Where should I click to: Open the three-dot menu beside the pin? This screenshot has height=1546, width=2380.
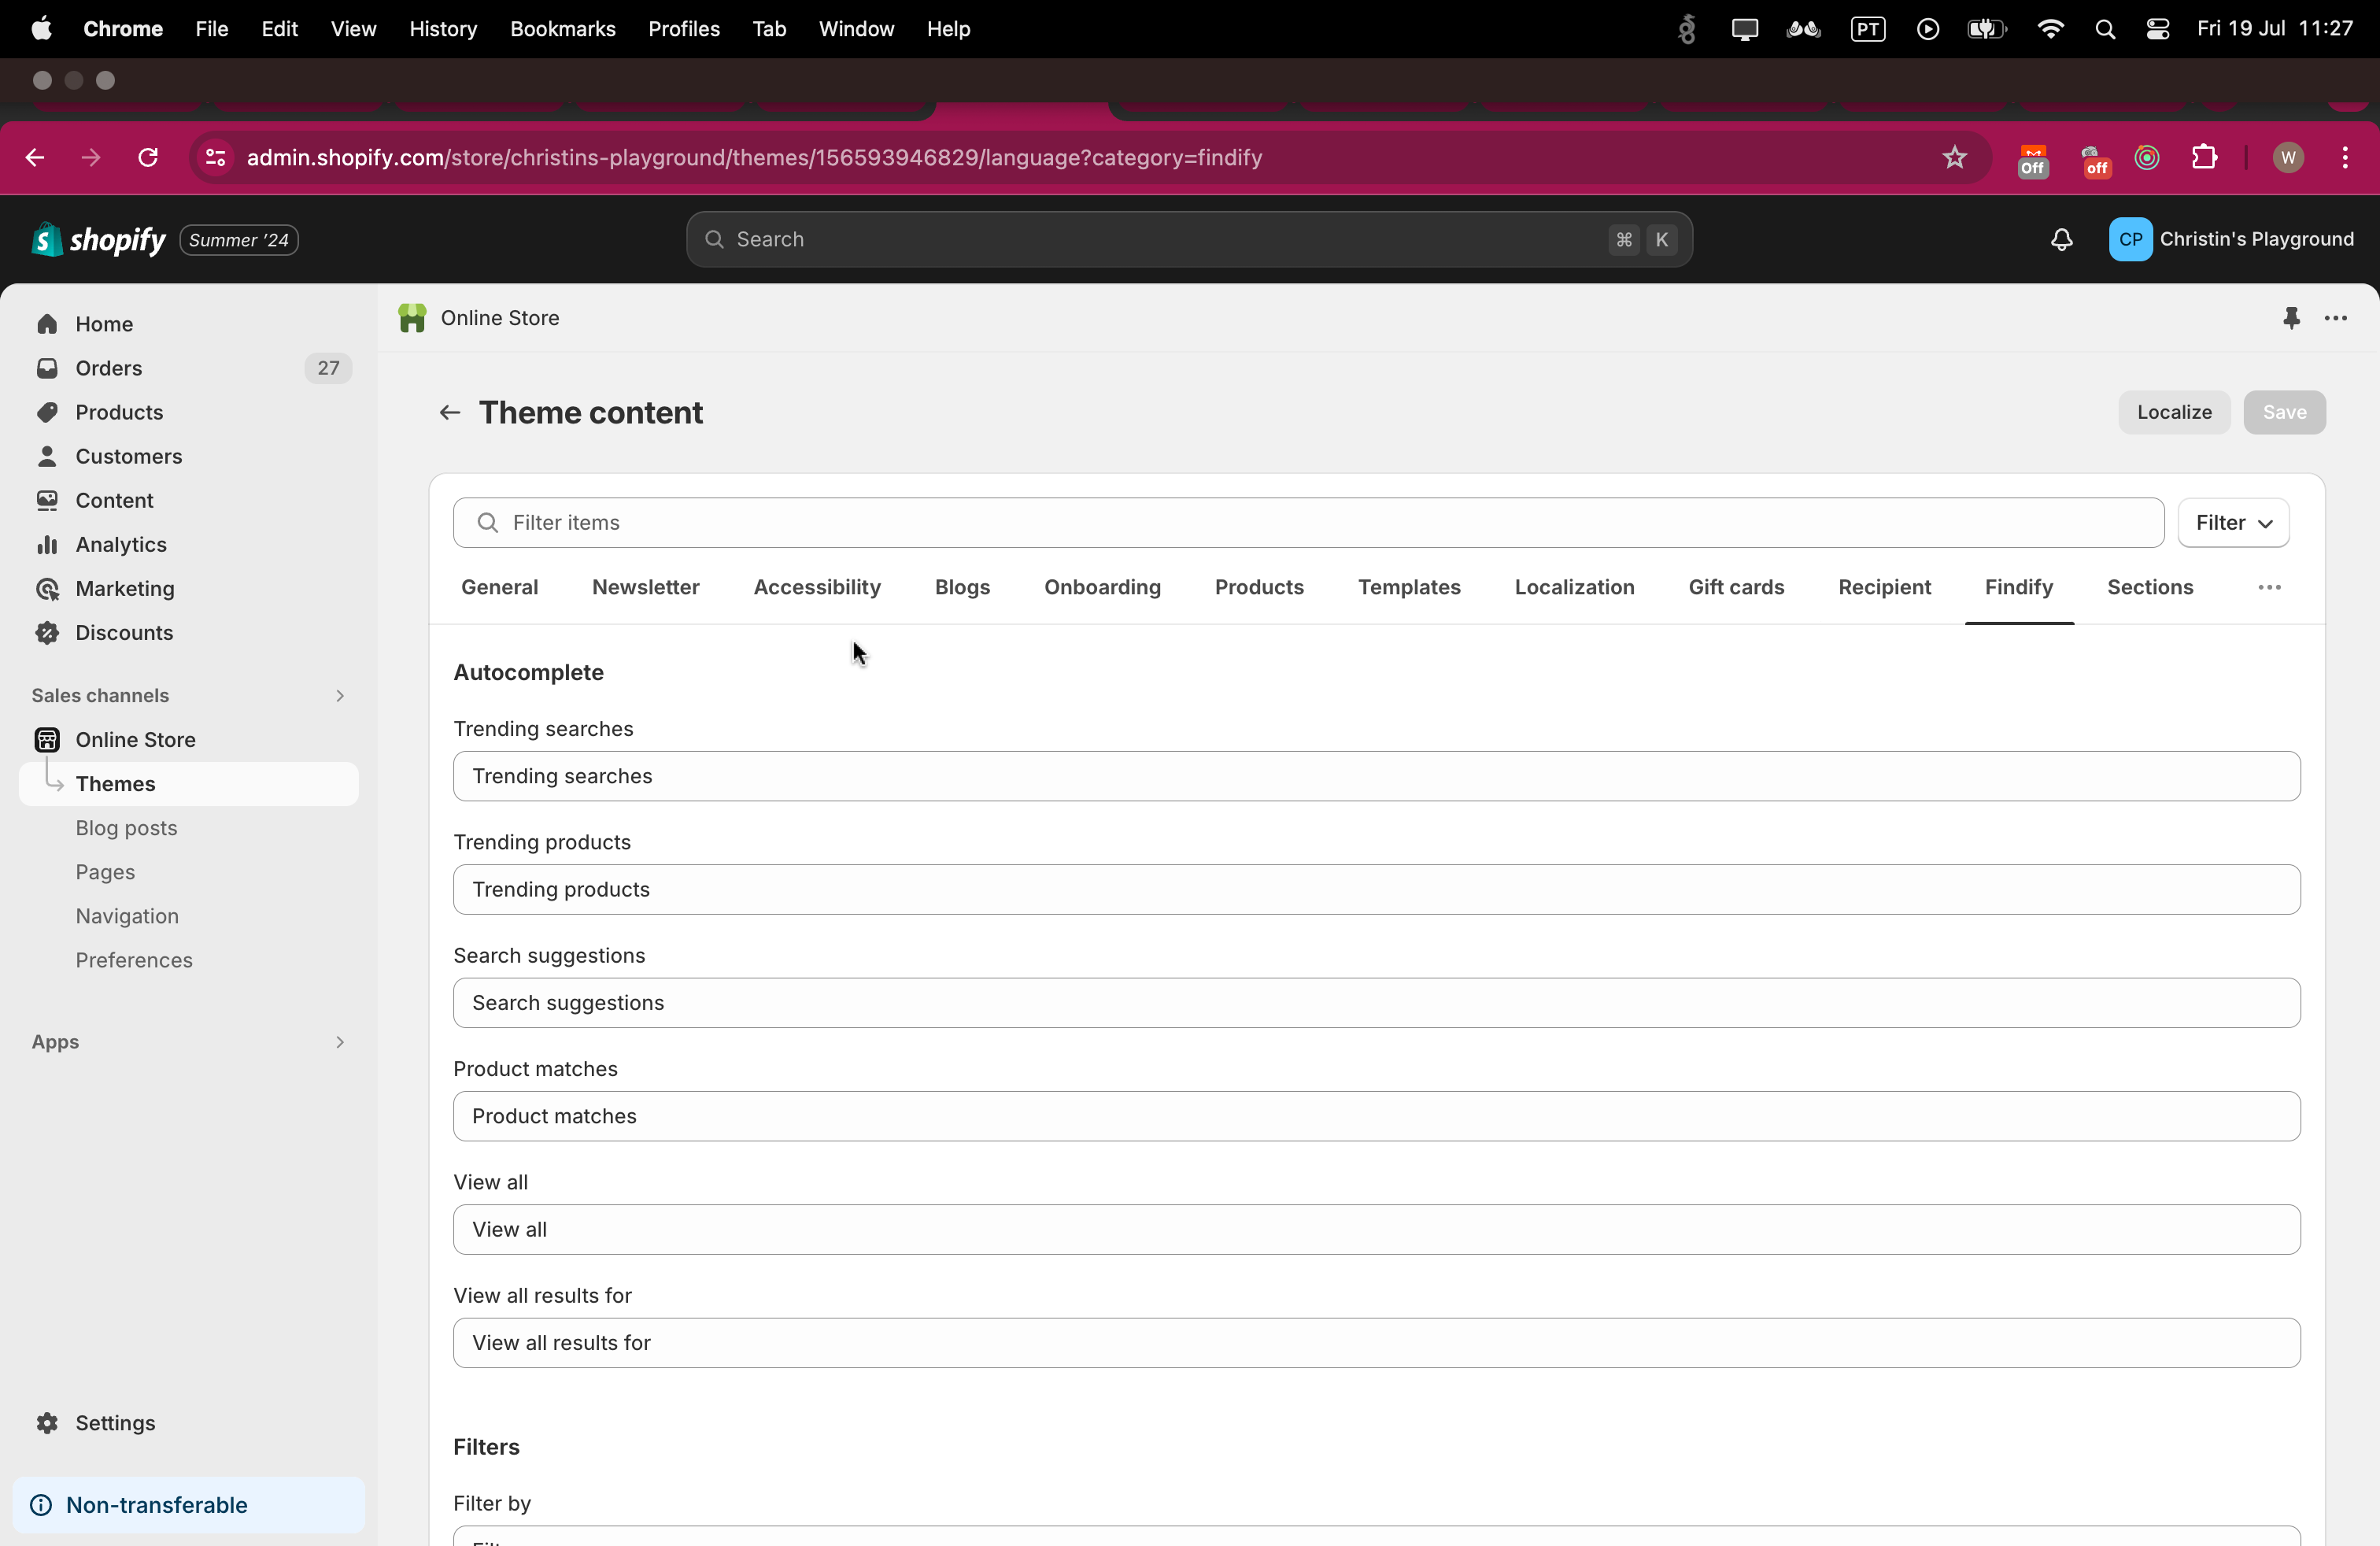[2336, 318]
